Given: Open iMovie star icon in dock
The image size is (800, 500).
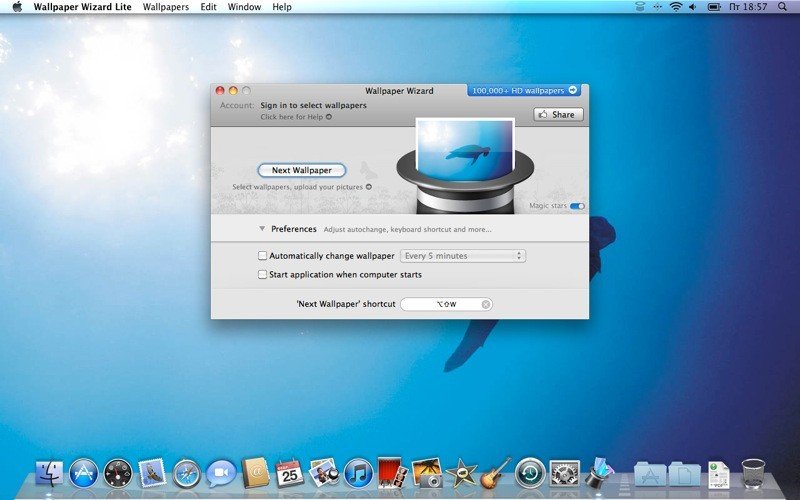Looking at the screenshot, I should [461, 473].
